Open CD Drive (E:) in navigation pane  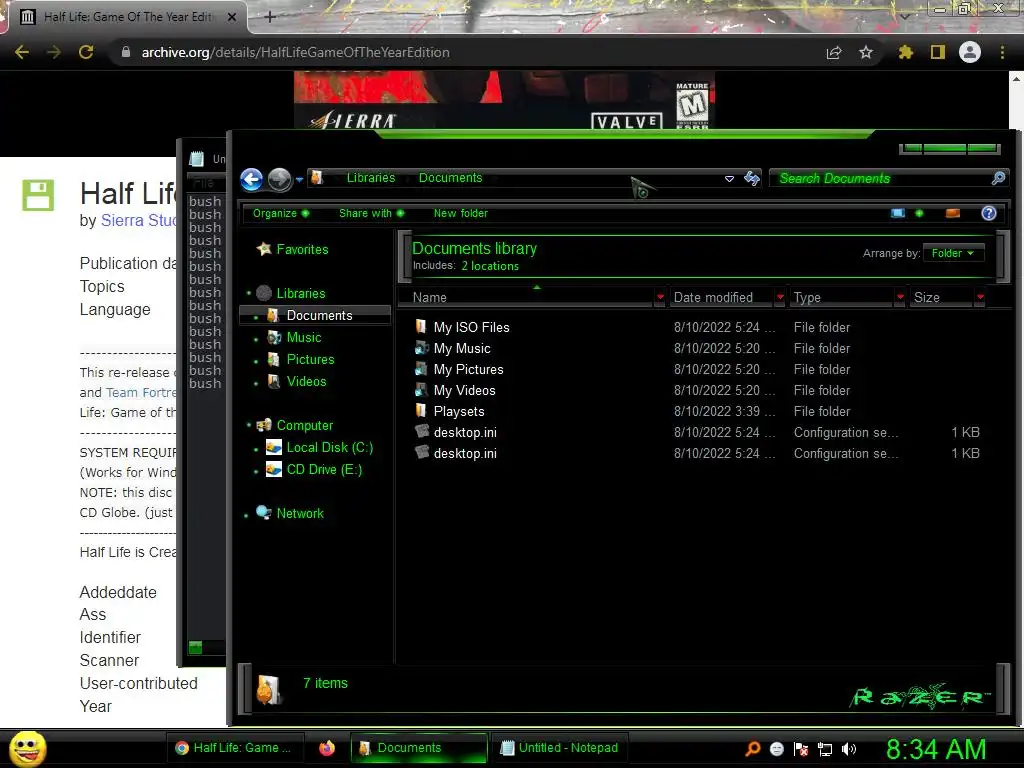[324, 470]
